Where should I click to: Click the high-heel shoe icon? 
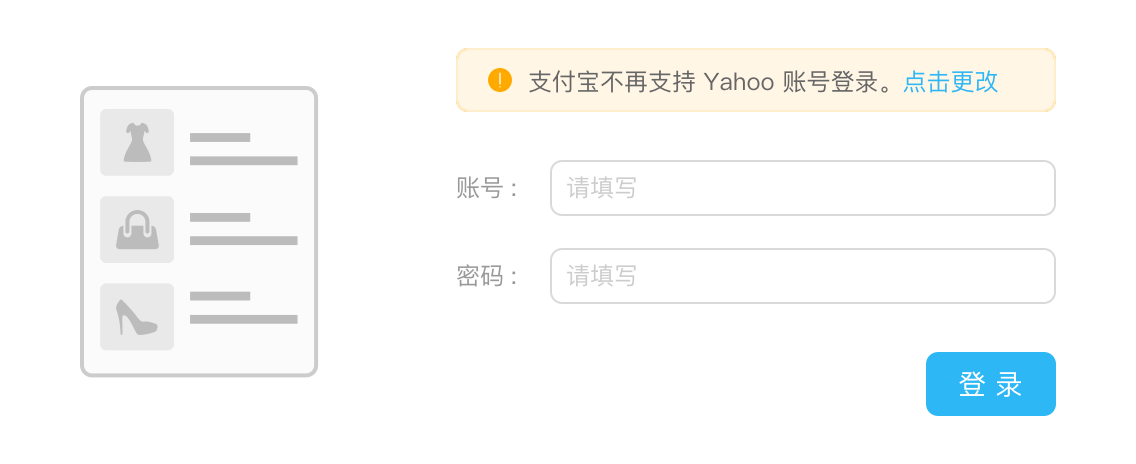(137, 317)
